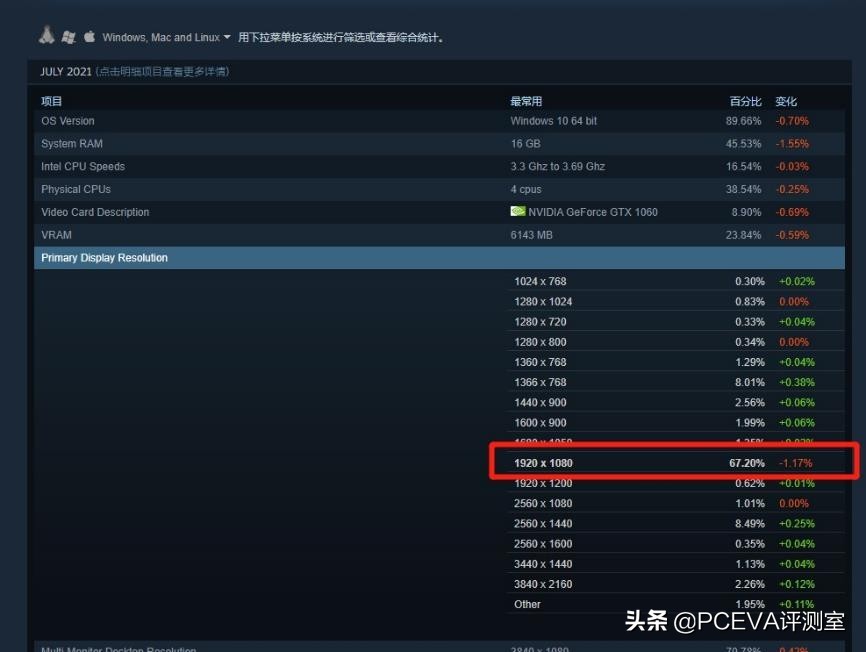The width and height of the screenshot is (866, 652).
Task: Select the Apple logo filter icon
Action: [89, 36]
